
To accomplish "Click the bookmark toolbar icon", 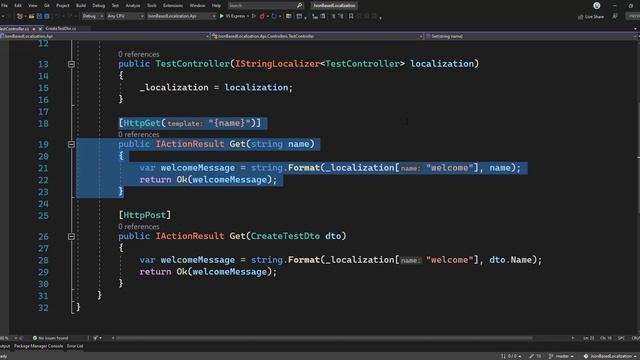I will click(351, 16).
